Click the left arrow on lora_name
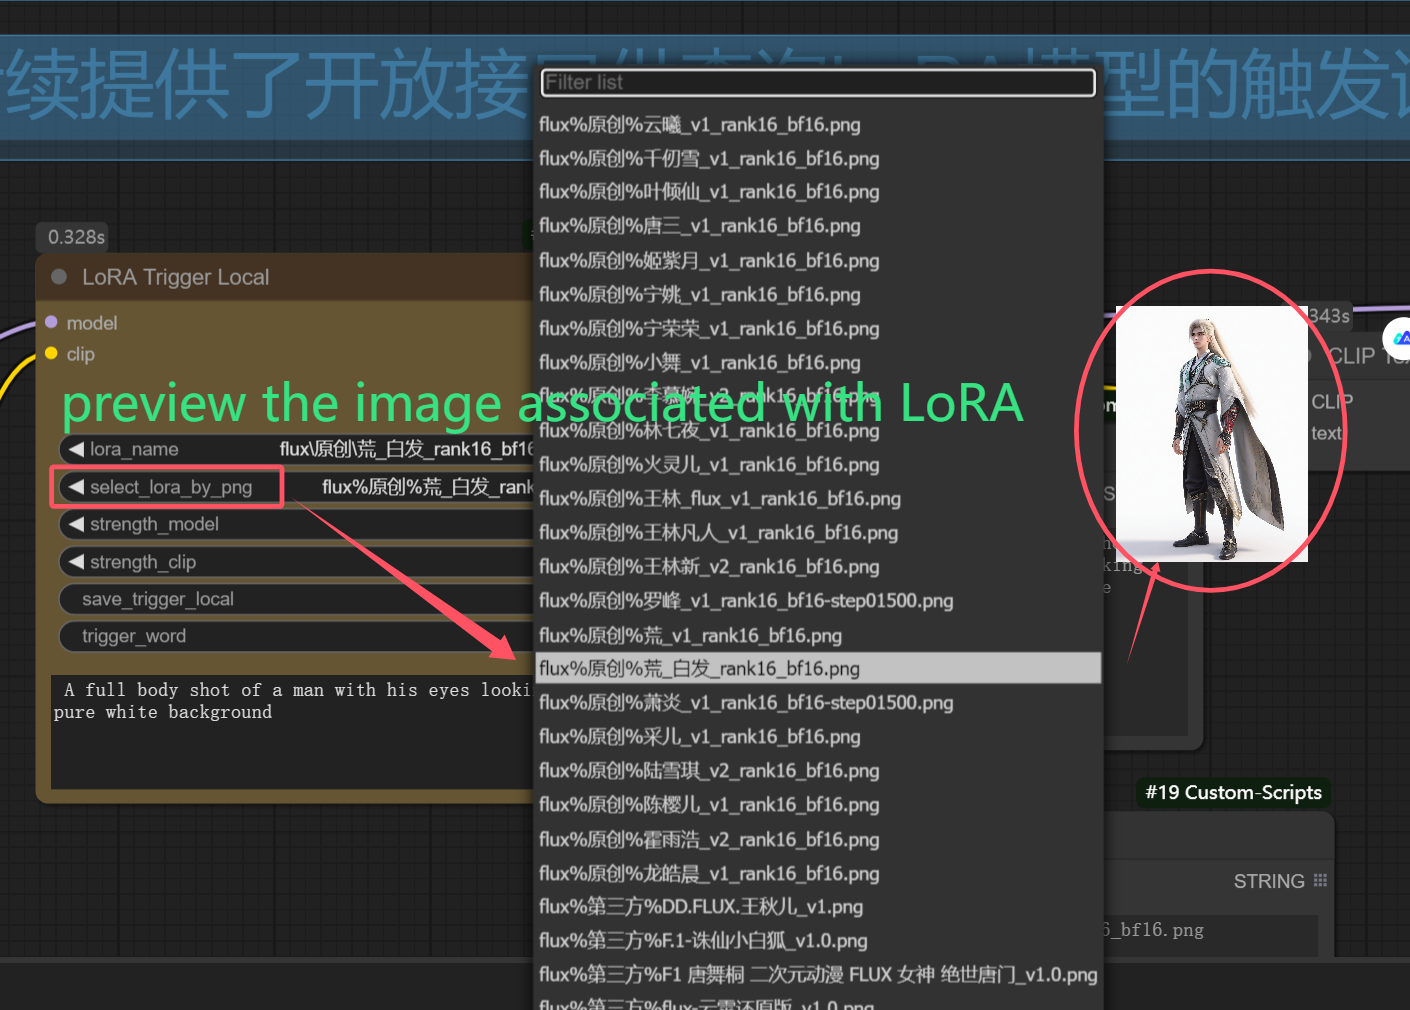The image size is (1410, 1010). 76,449
